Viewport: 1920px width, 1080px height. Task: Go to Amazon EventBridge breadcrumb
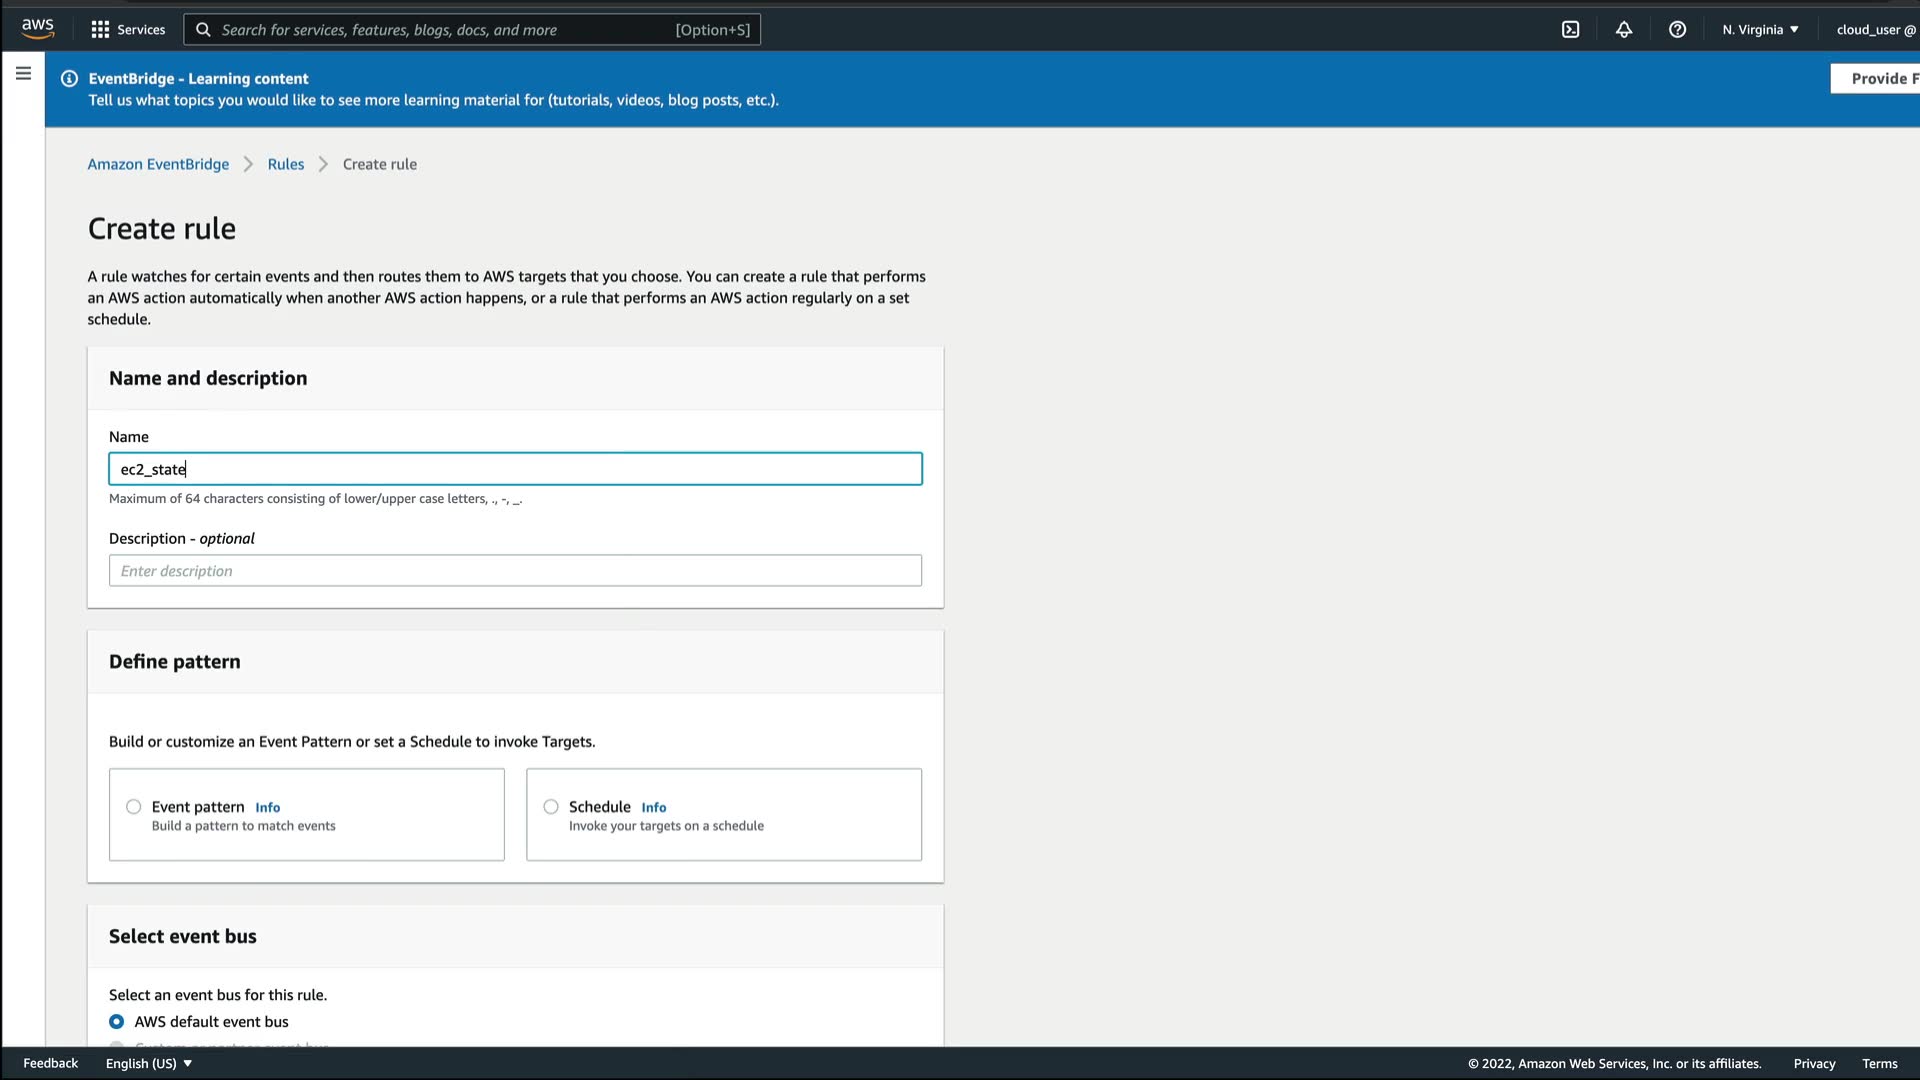[158, 164]
